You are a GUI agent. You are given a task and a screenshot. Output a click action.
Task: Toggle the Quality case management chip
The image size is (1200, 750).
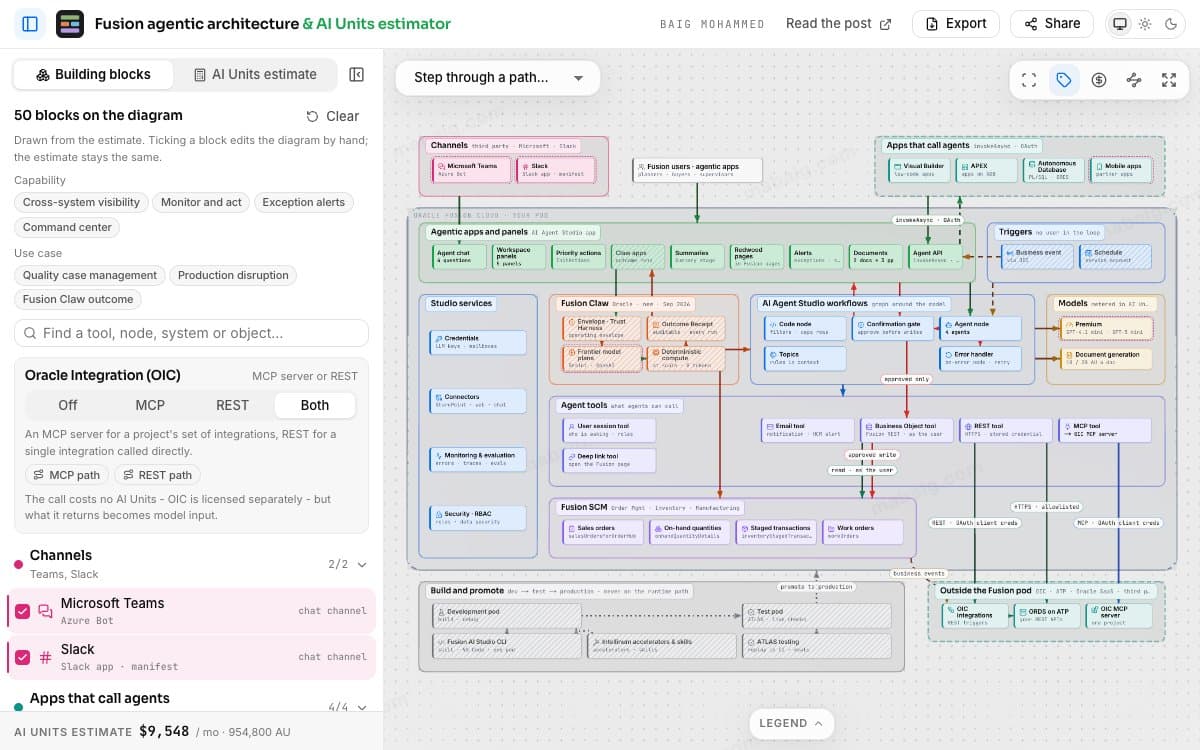pyautogui.click(x=90, y=275)
